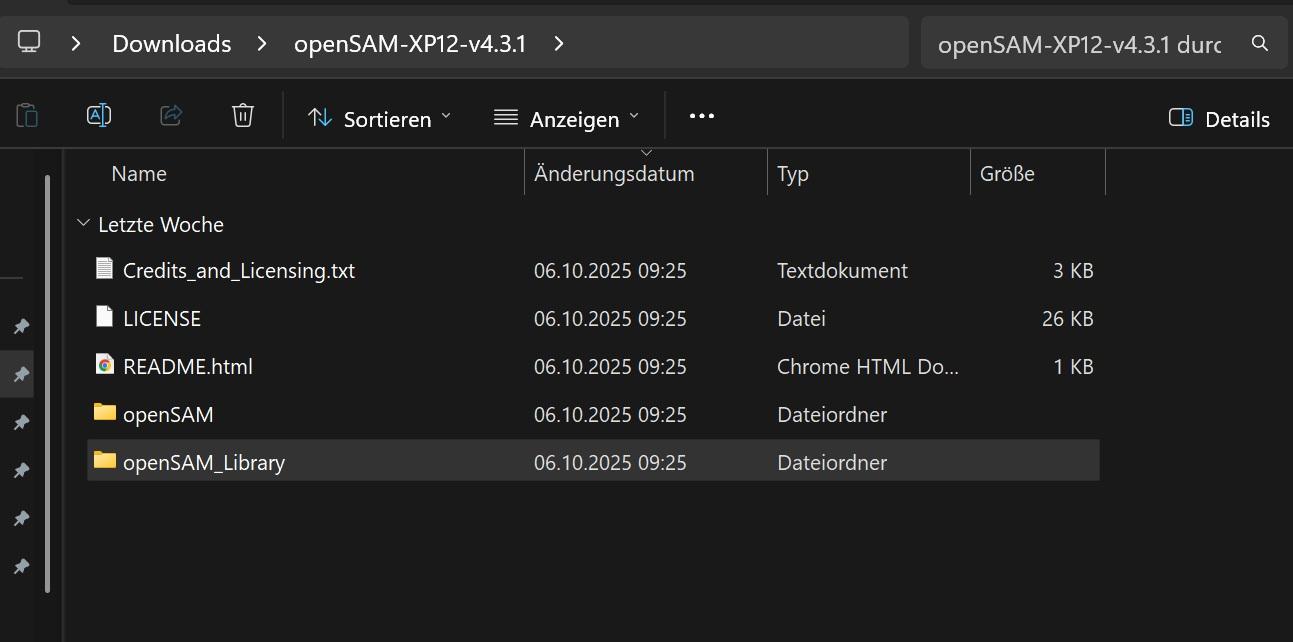Select the openSAM folder
The height and width of the screenshot is (642, 1293).
pyautogui.click(x=167, y=415)
